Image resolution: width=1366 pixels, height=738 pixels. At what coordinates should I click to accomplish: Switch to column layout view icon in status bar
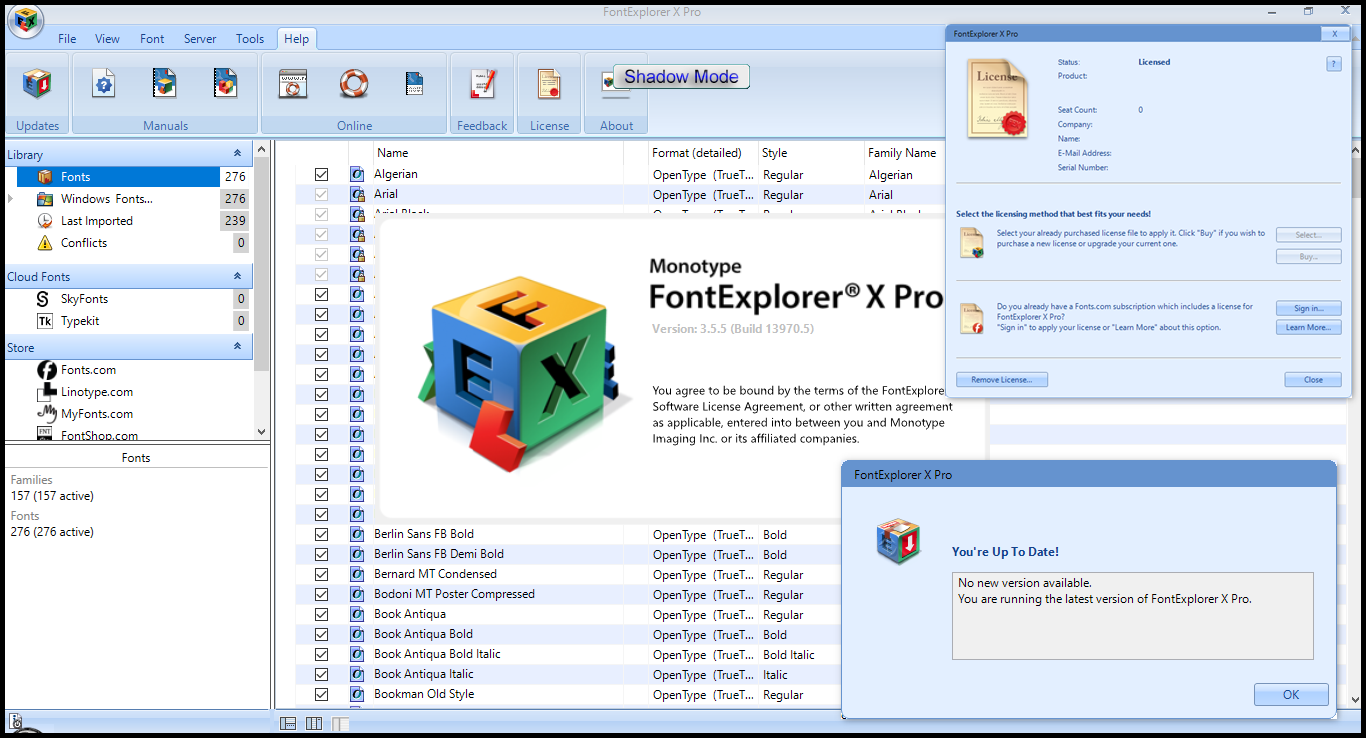pyautogui.click(x=314, y=723)
